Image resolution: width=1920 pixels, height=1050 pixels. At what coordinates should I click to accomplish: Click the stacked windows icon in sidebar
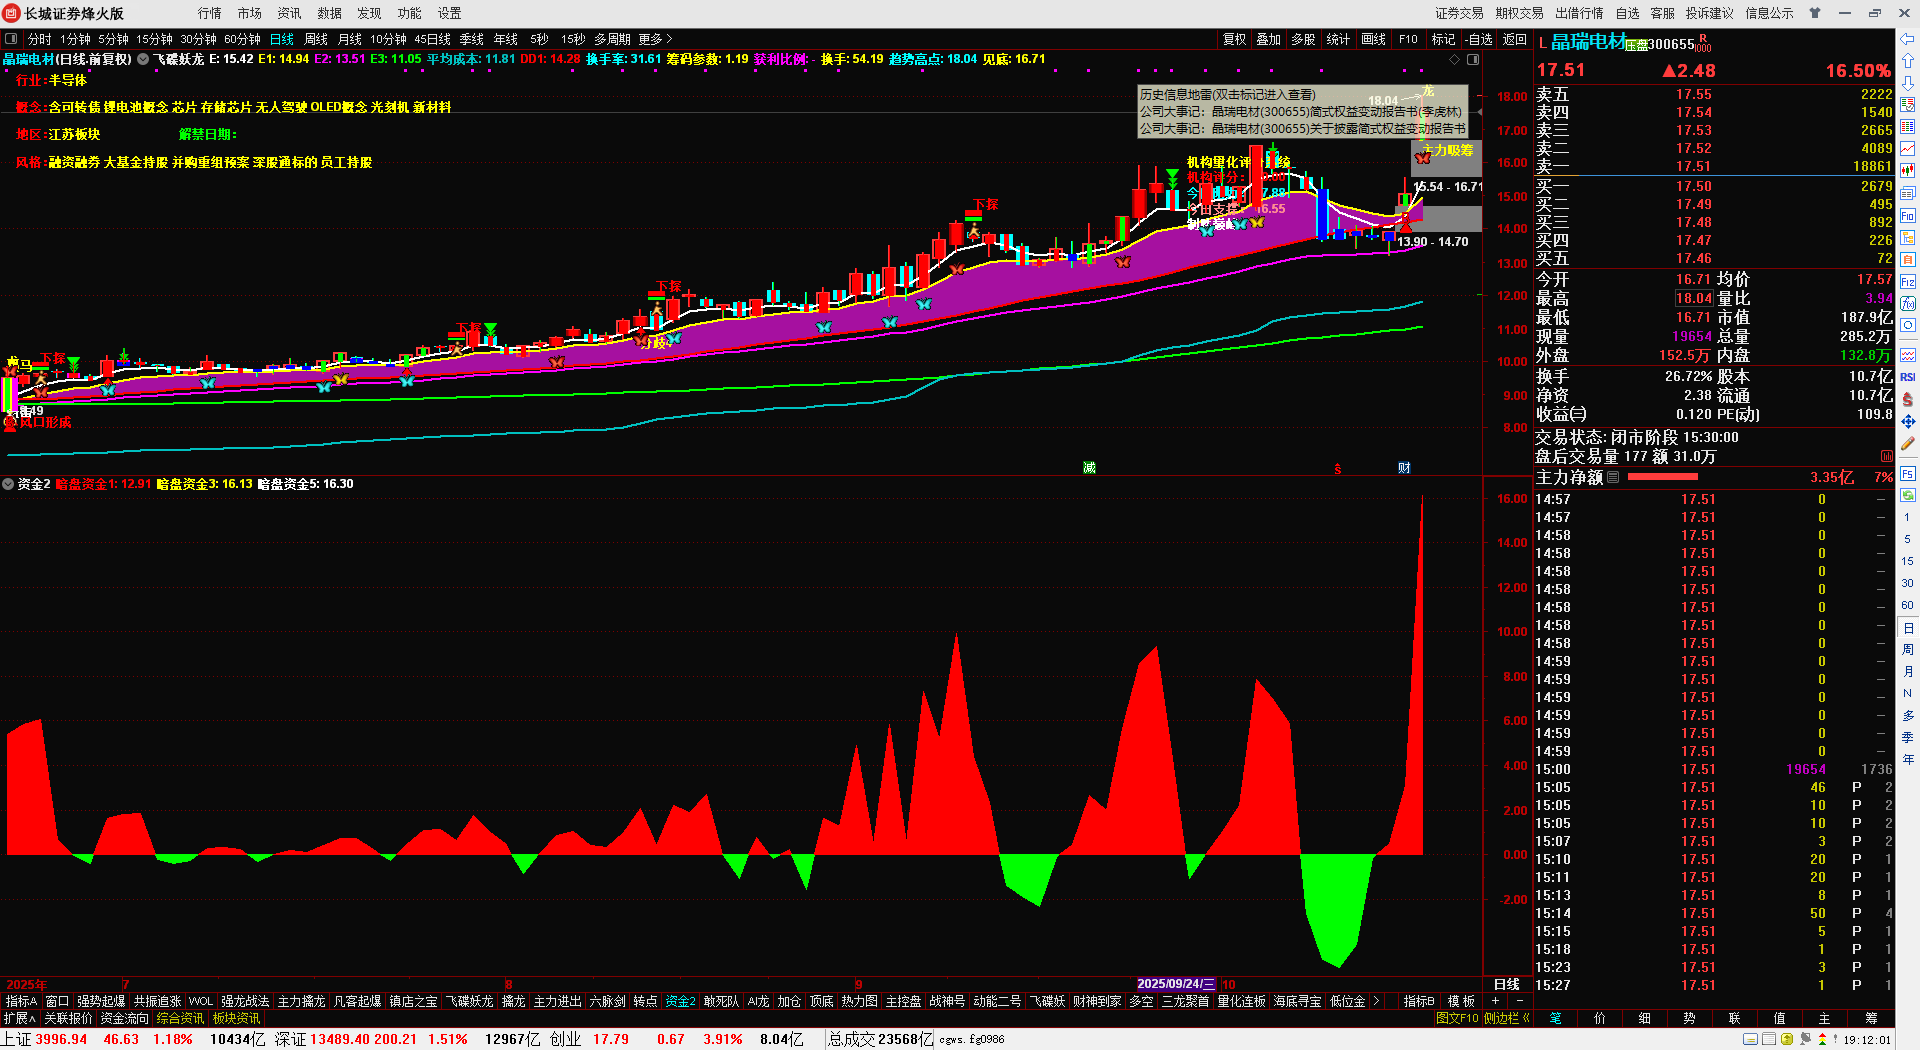coord(1907,194)
